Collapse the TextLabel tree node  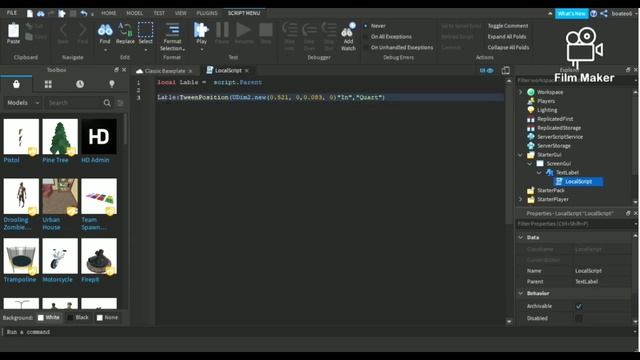(x=539, y=173)
